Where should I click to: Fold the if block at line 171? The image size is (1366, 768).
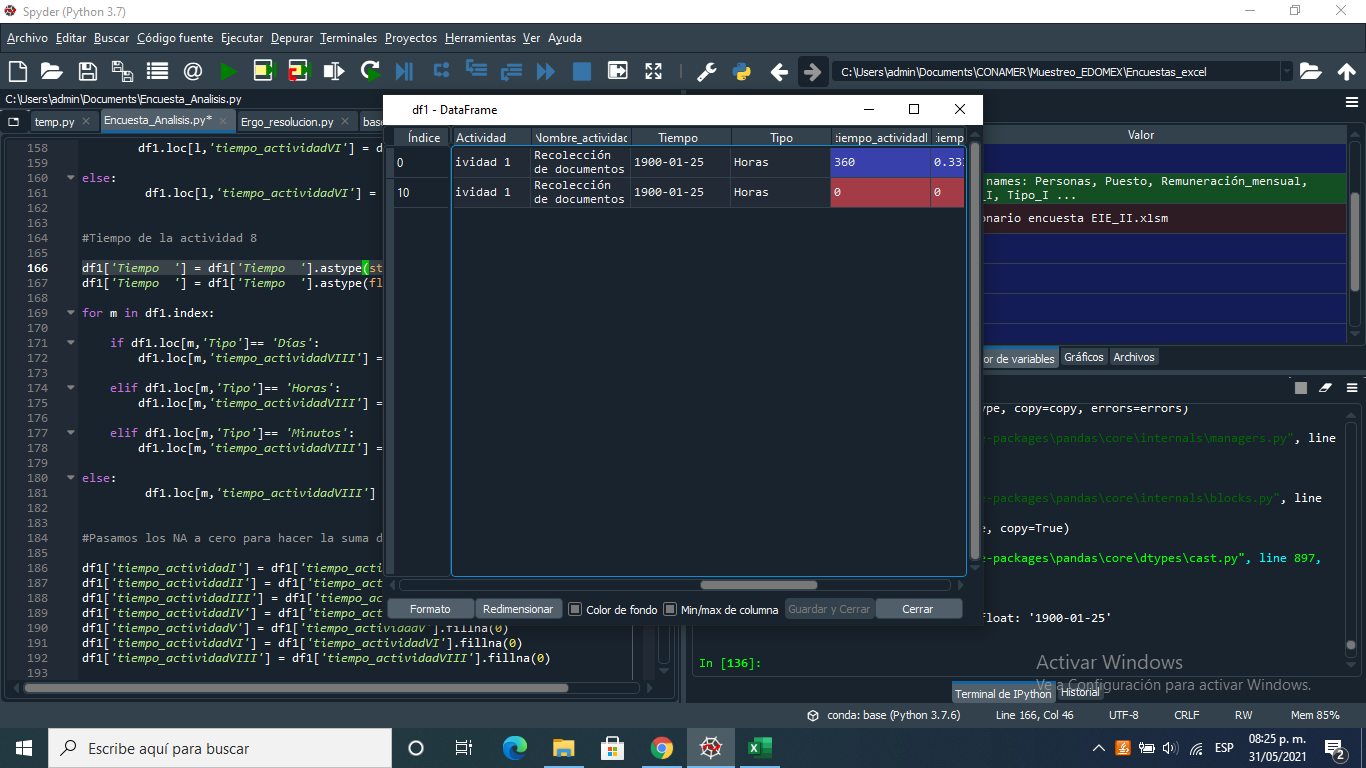point(71,343)
